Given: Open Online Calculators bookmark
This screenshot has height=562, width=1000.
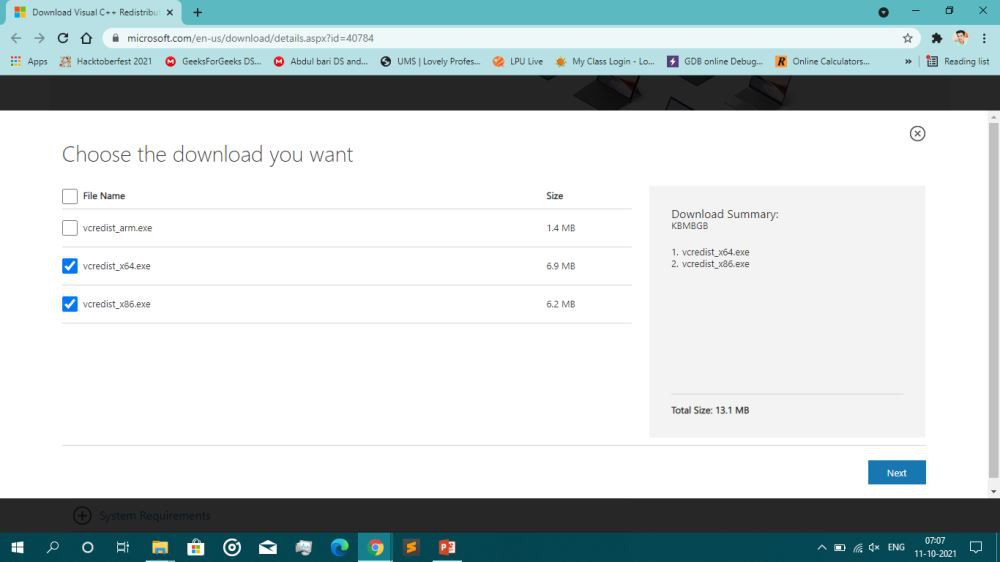Looking at the screenshot, I should tap(823, 61).
